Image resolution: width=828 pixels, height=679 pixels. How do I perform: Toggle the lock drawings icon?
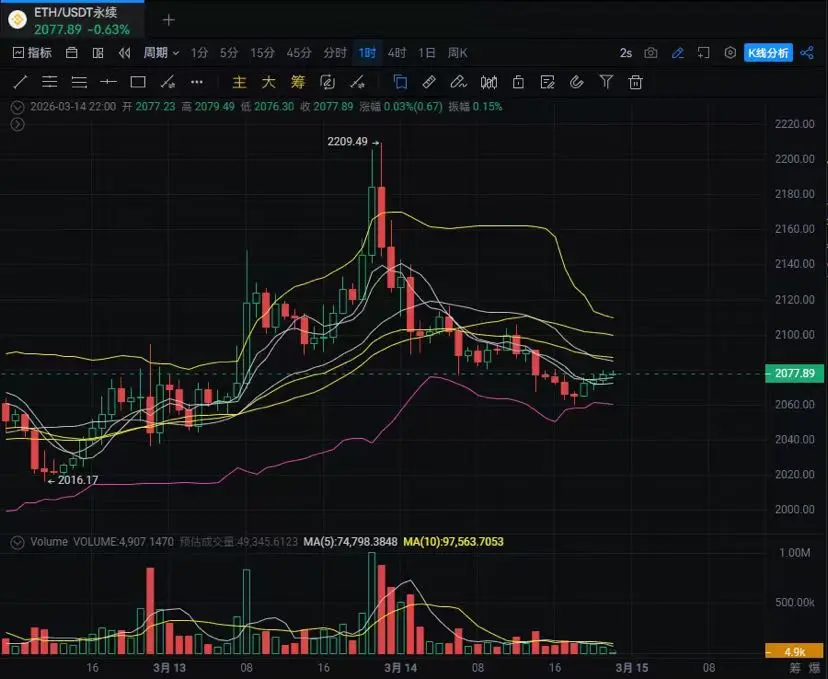point(518,82)
